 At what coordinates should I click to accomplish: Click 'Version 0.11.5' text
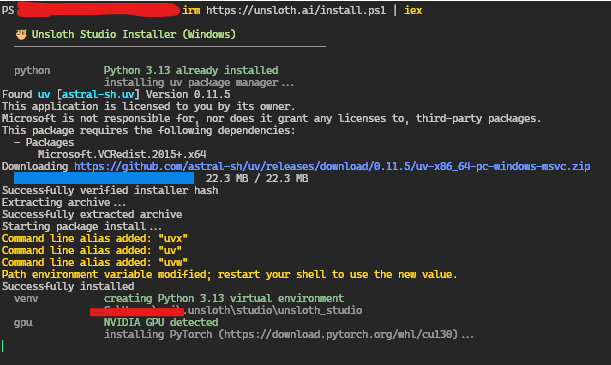click(x=188, y=95)
